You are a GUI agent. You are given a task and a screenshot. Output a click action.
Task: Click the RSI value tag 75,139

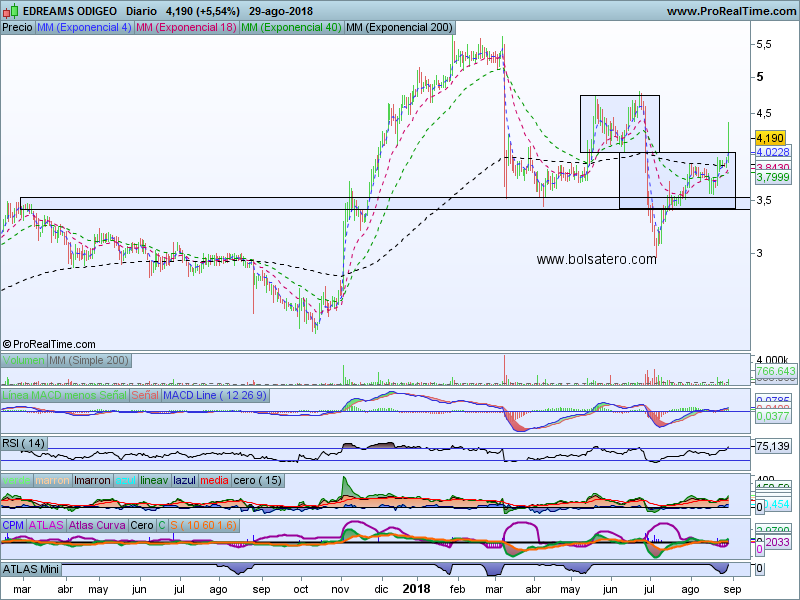773,446
